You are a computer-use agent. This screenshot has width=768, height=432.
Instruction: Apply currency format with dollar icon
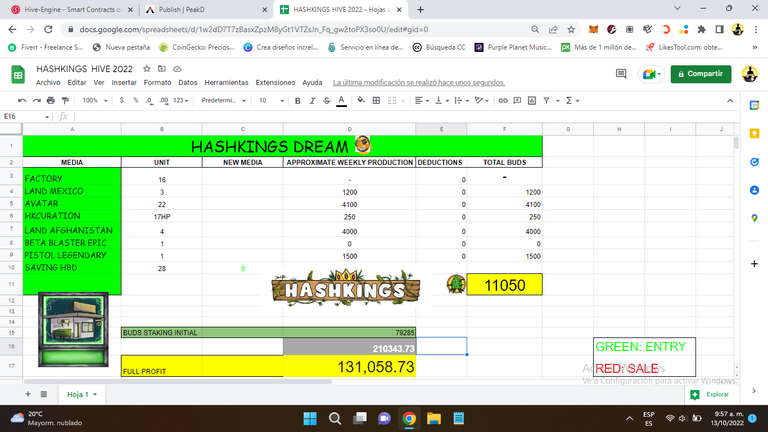pyautogui.click(x=121, y=100)
